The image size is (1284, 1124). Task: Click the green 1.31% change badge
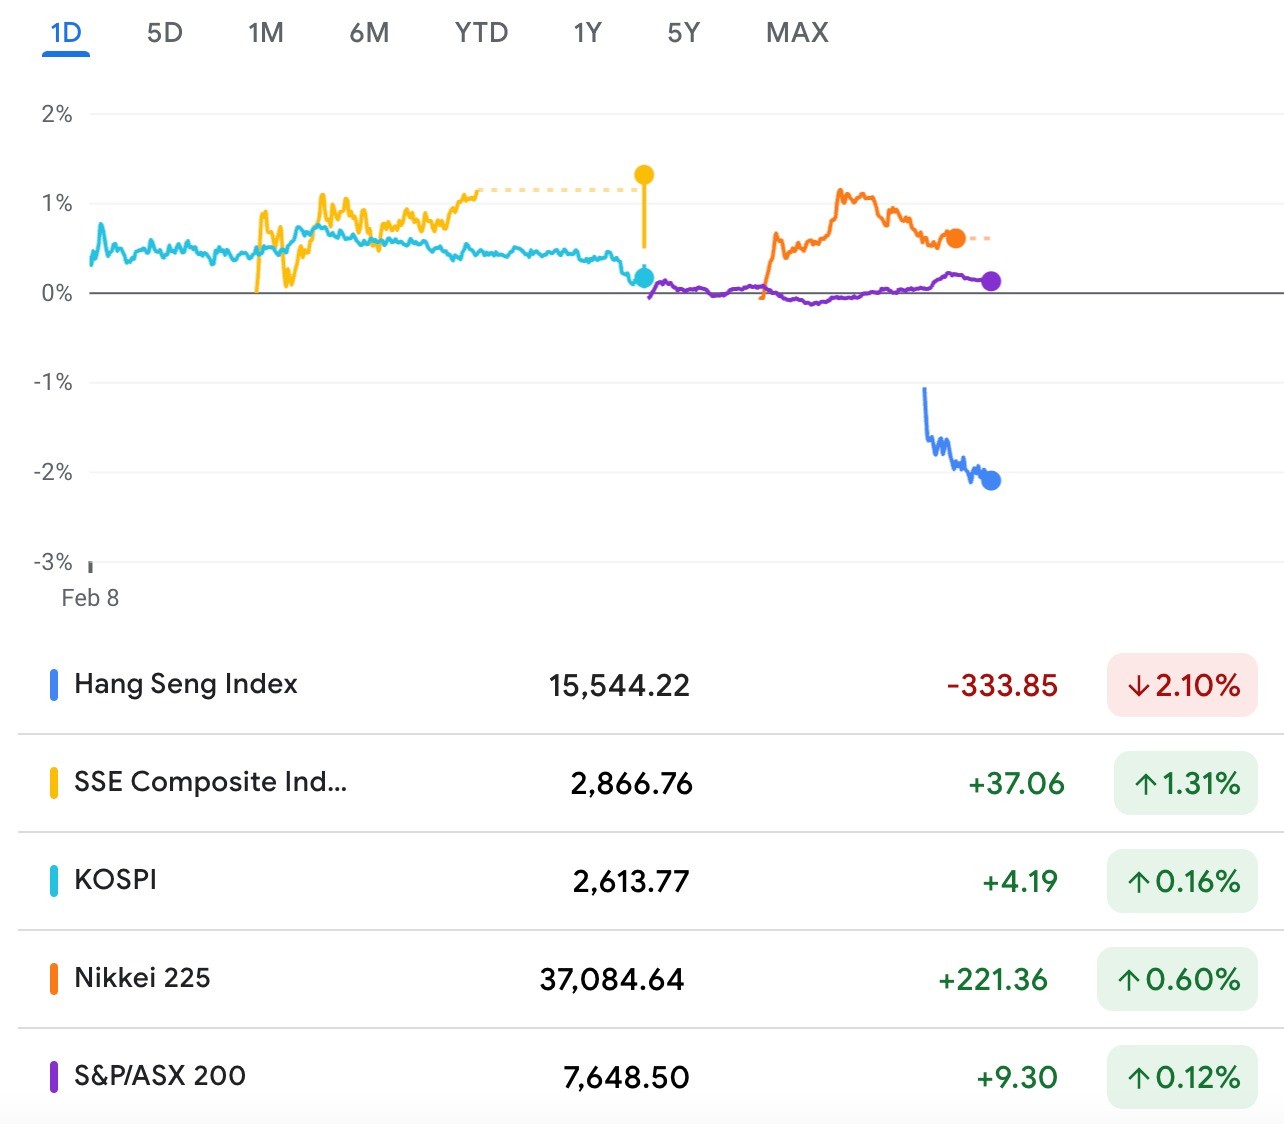(x=1186, y=783)
